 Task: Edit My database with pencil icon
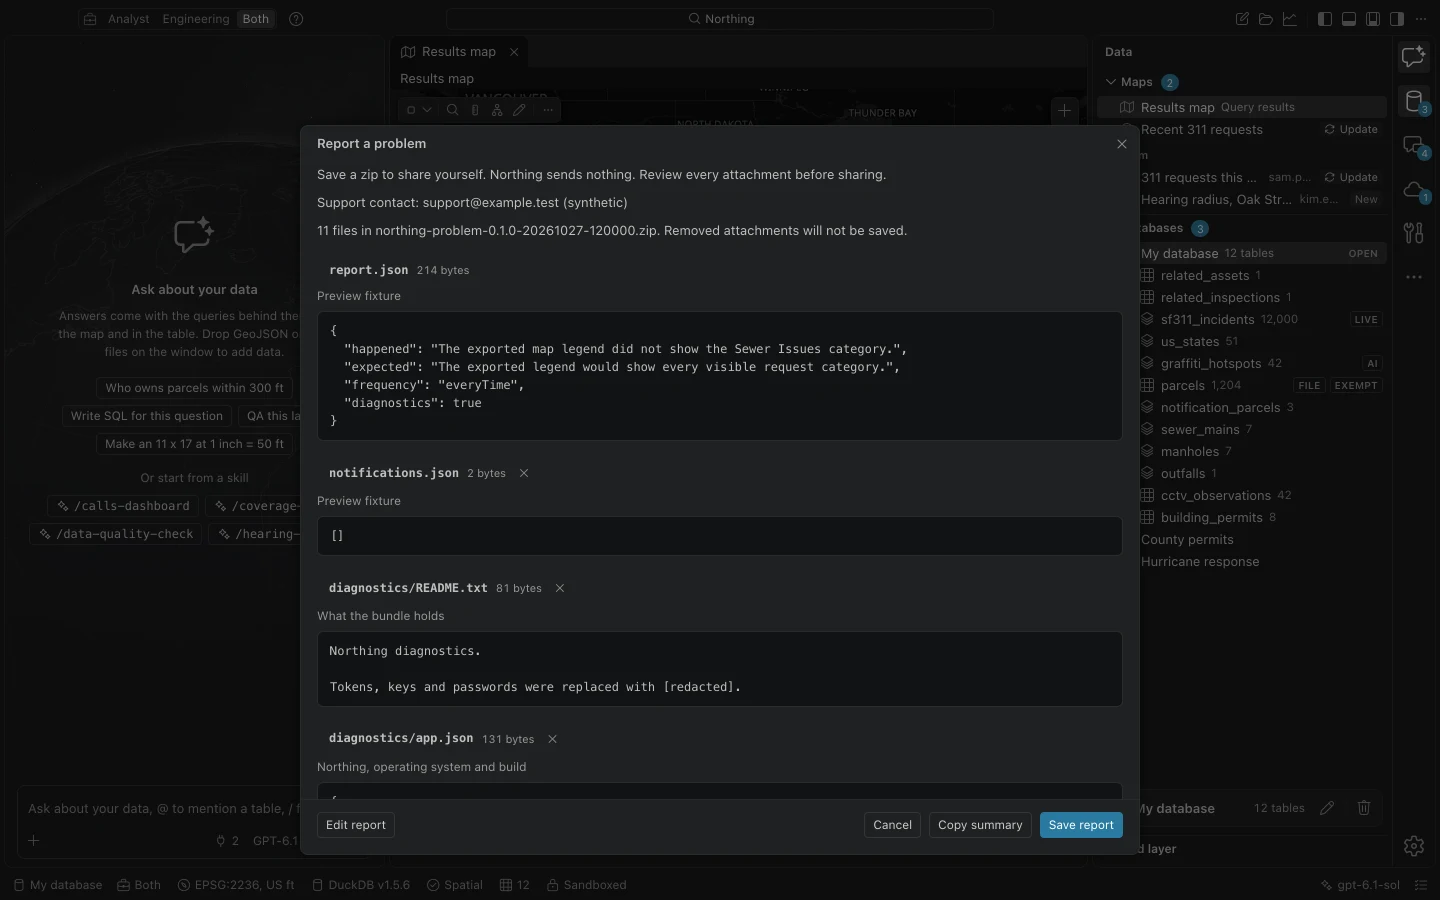[1327, 808]
